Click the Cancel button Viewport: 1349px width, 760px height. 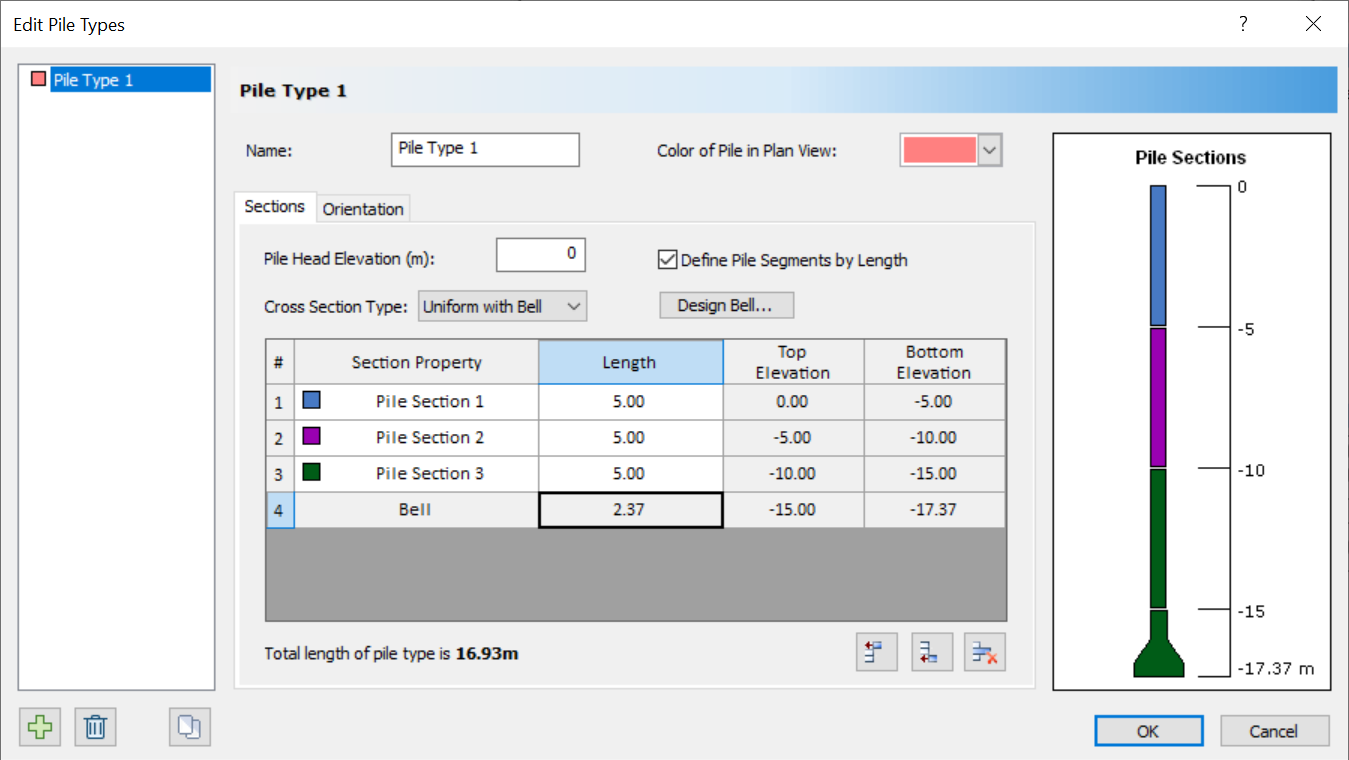point(1274,731)
